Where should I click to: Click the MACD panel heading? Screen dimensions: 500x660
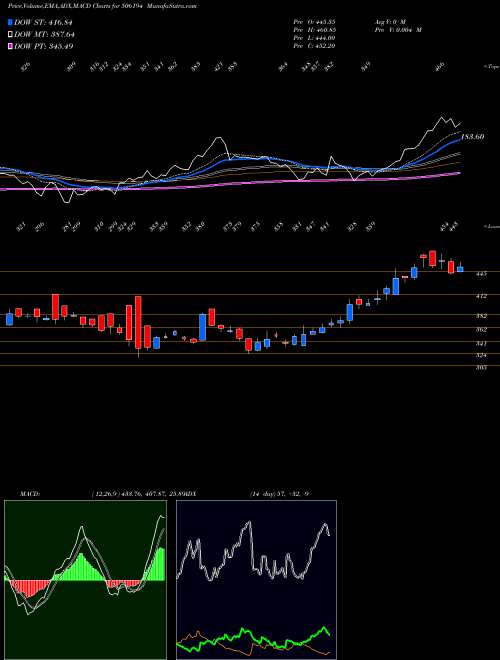[30, 493]
